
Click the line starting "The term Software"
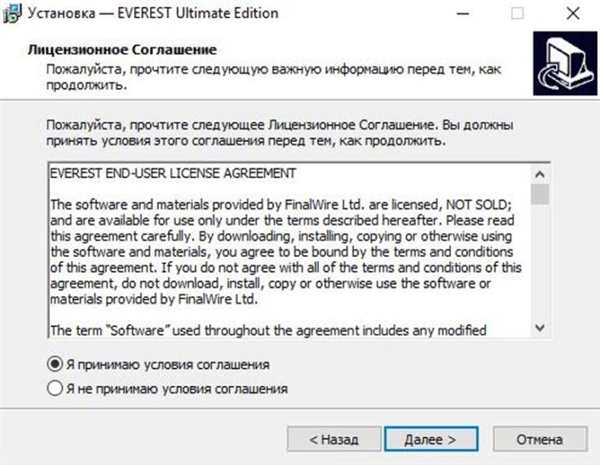pos(268,330)
